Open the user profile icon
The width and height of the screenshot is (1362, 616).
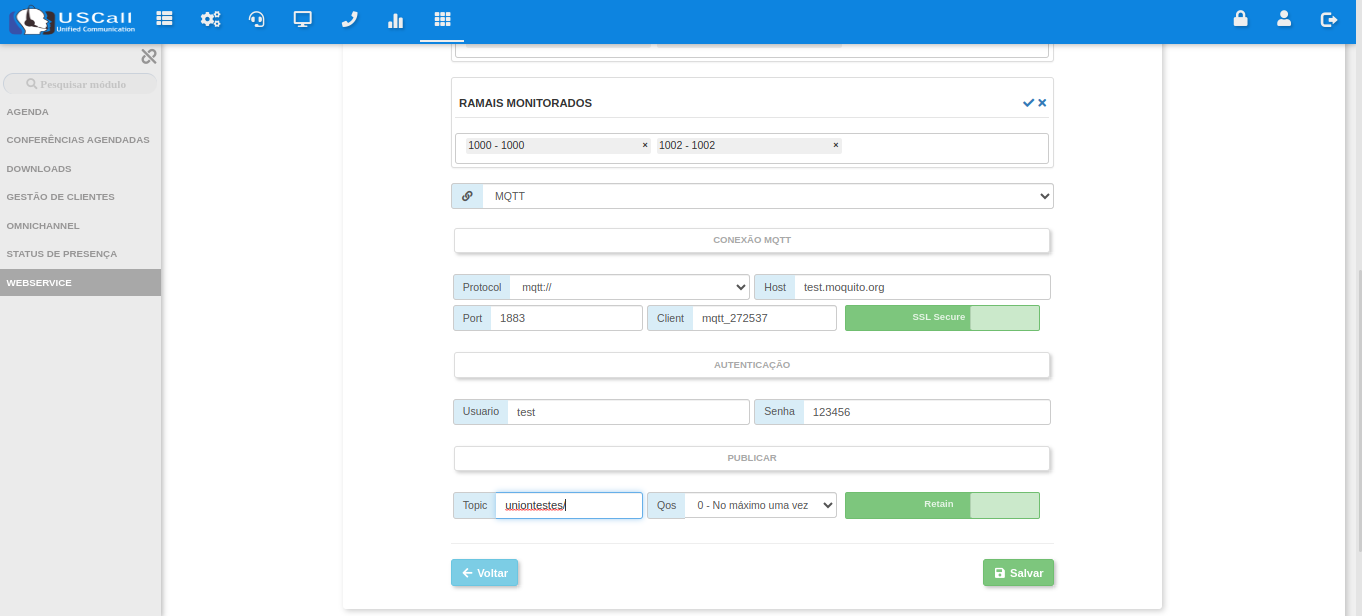(1284, 19)
